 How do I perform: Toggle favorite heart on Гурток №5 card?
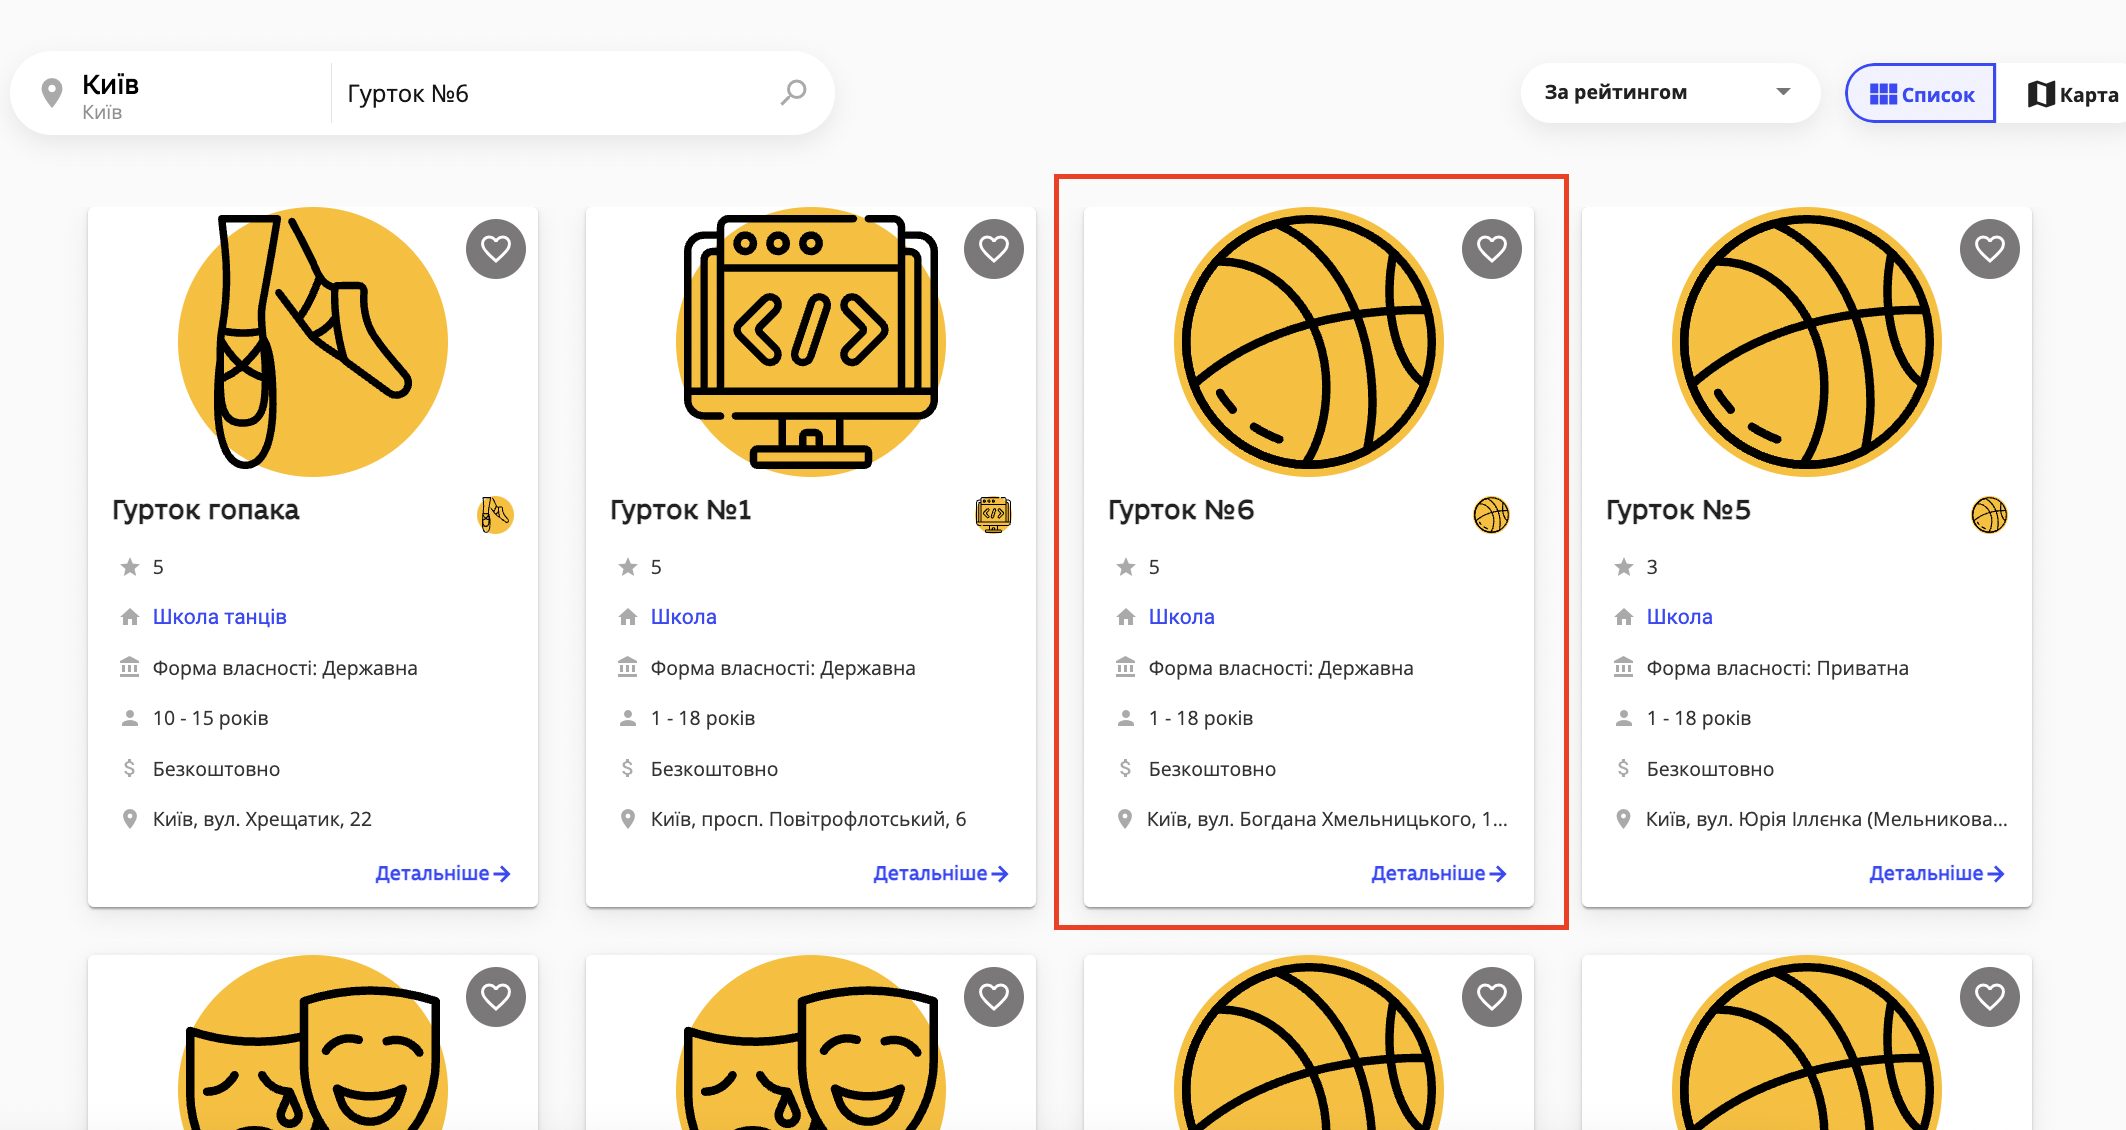pos(1988,248)
